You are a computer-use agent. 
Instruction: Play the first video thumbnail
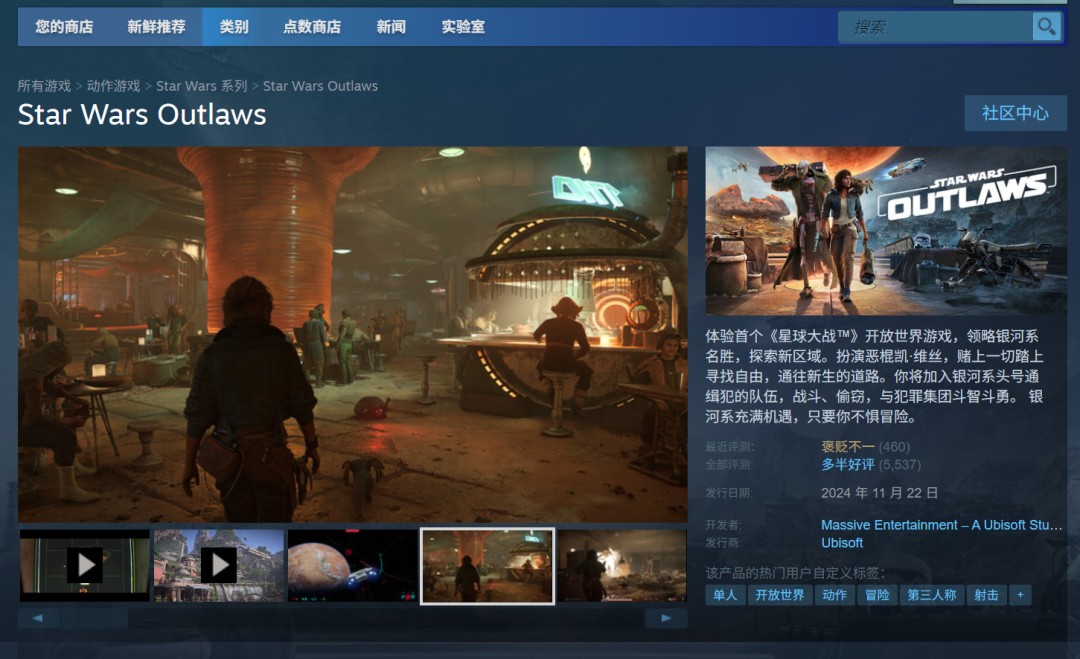coord(85,566)
